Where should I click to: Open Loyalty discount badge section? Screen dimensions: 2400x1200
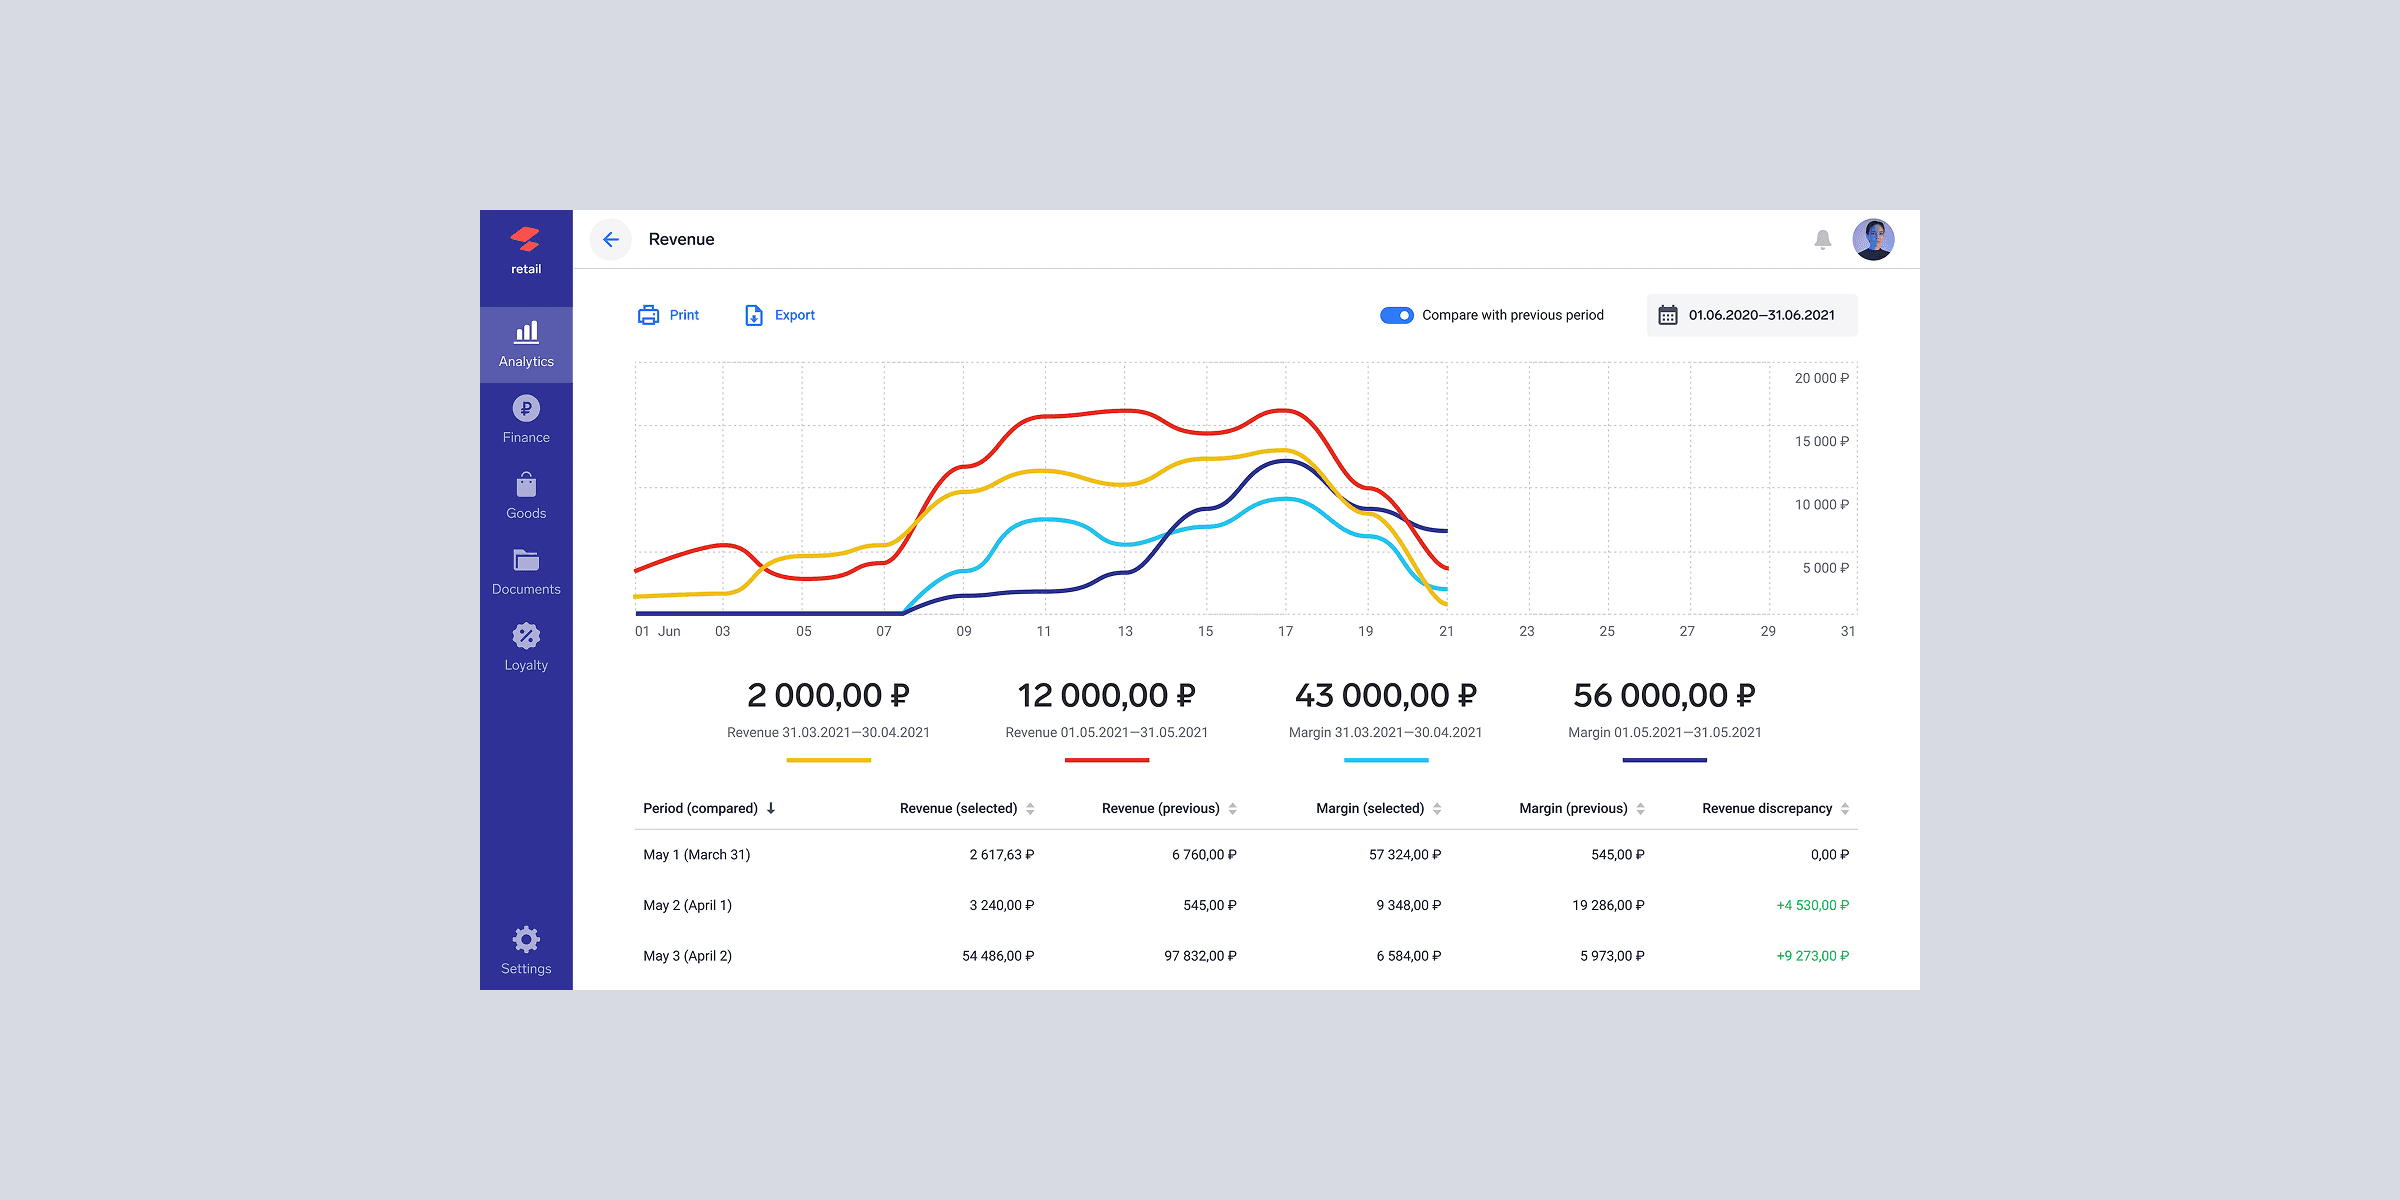coord(526,648)
